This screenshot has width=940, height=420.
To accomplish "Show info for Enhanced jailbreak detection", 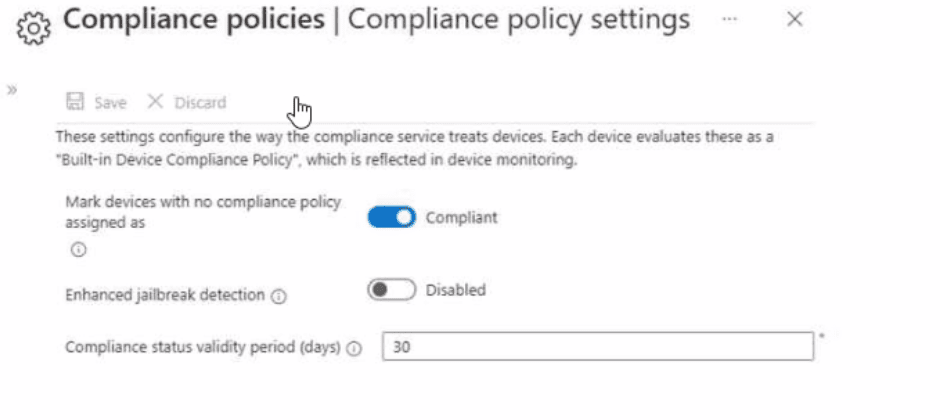I will coord(279,296).
